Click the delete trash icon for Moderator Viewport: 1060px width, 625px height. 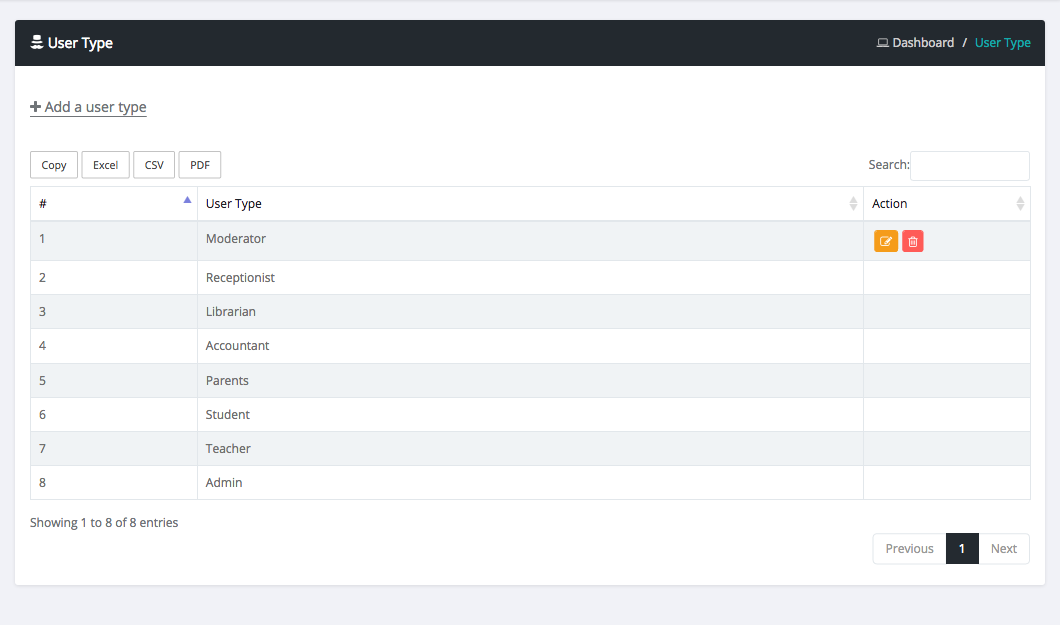pos(912,240)
